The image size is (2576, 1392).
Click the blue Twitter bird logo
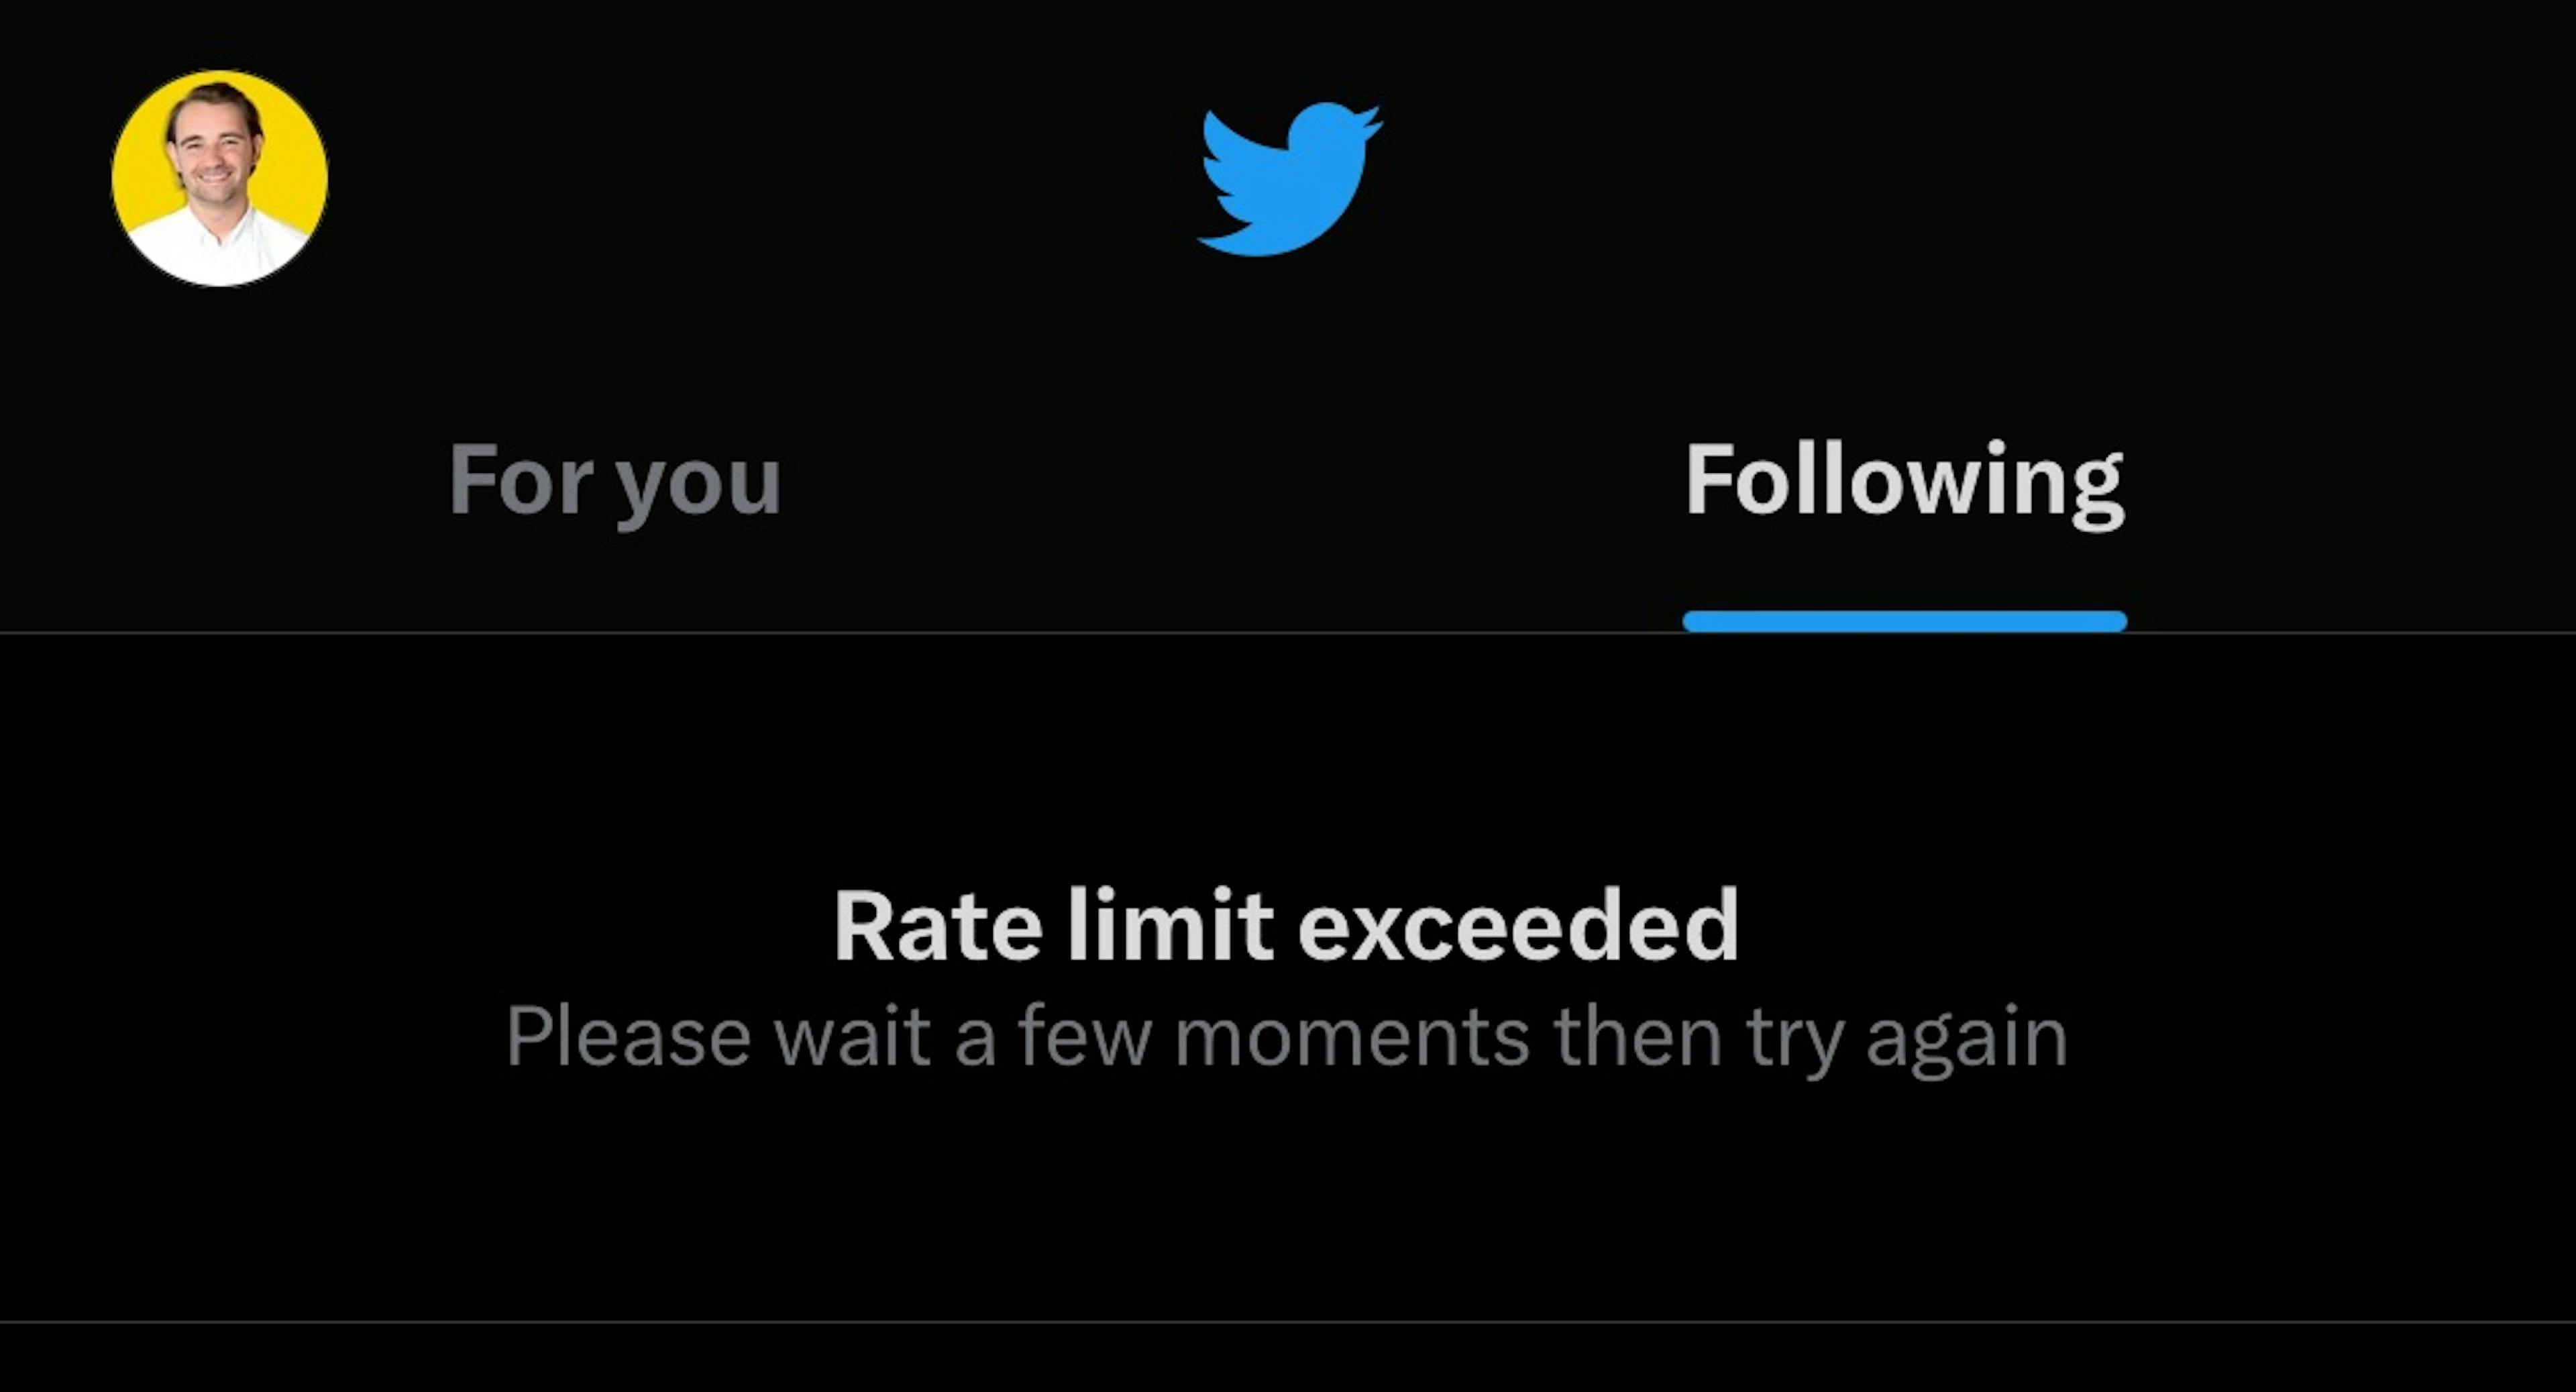(x=1290, y=178)
